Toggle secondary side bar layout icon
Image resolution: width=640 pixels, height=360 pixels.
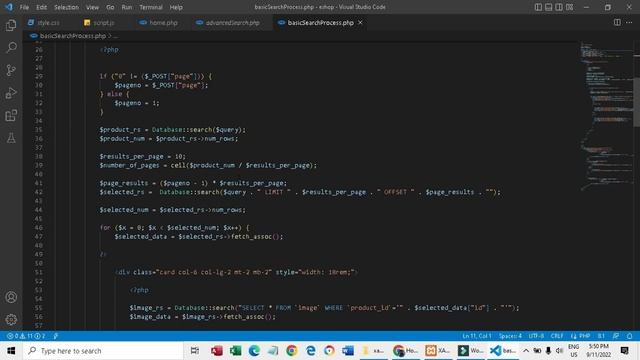(559, 7)
